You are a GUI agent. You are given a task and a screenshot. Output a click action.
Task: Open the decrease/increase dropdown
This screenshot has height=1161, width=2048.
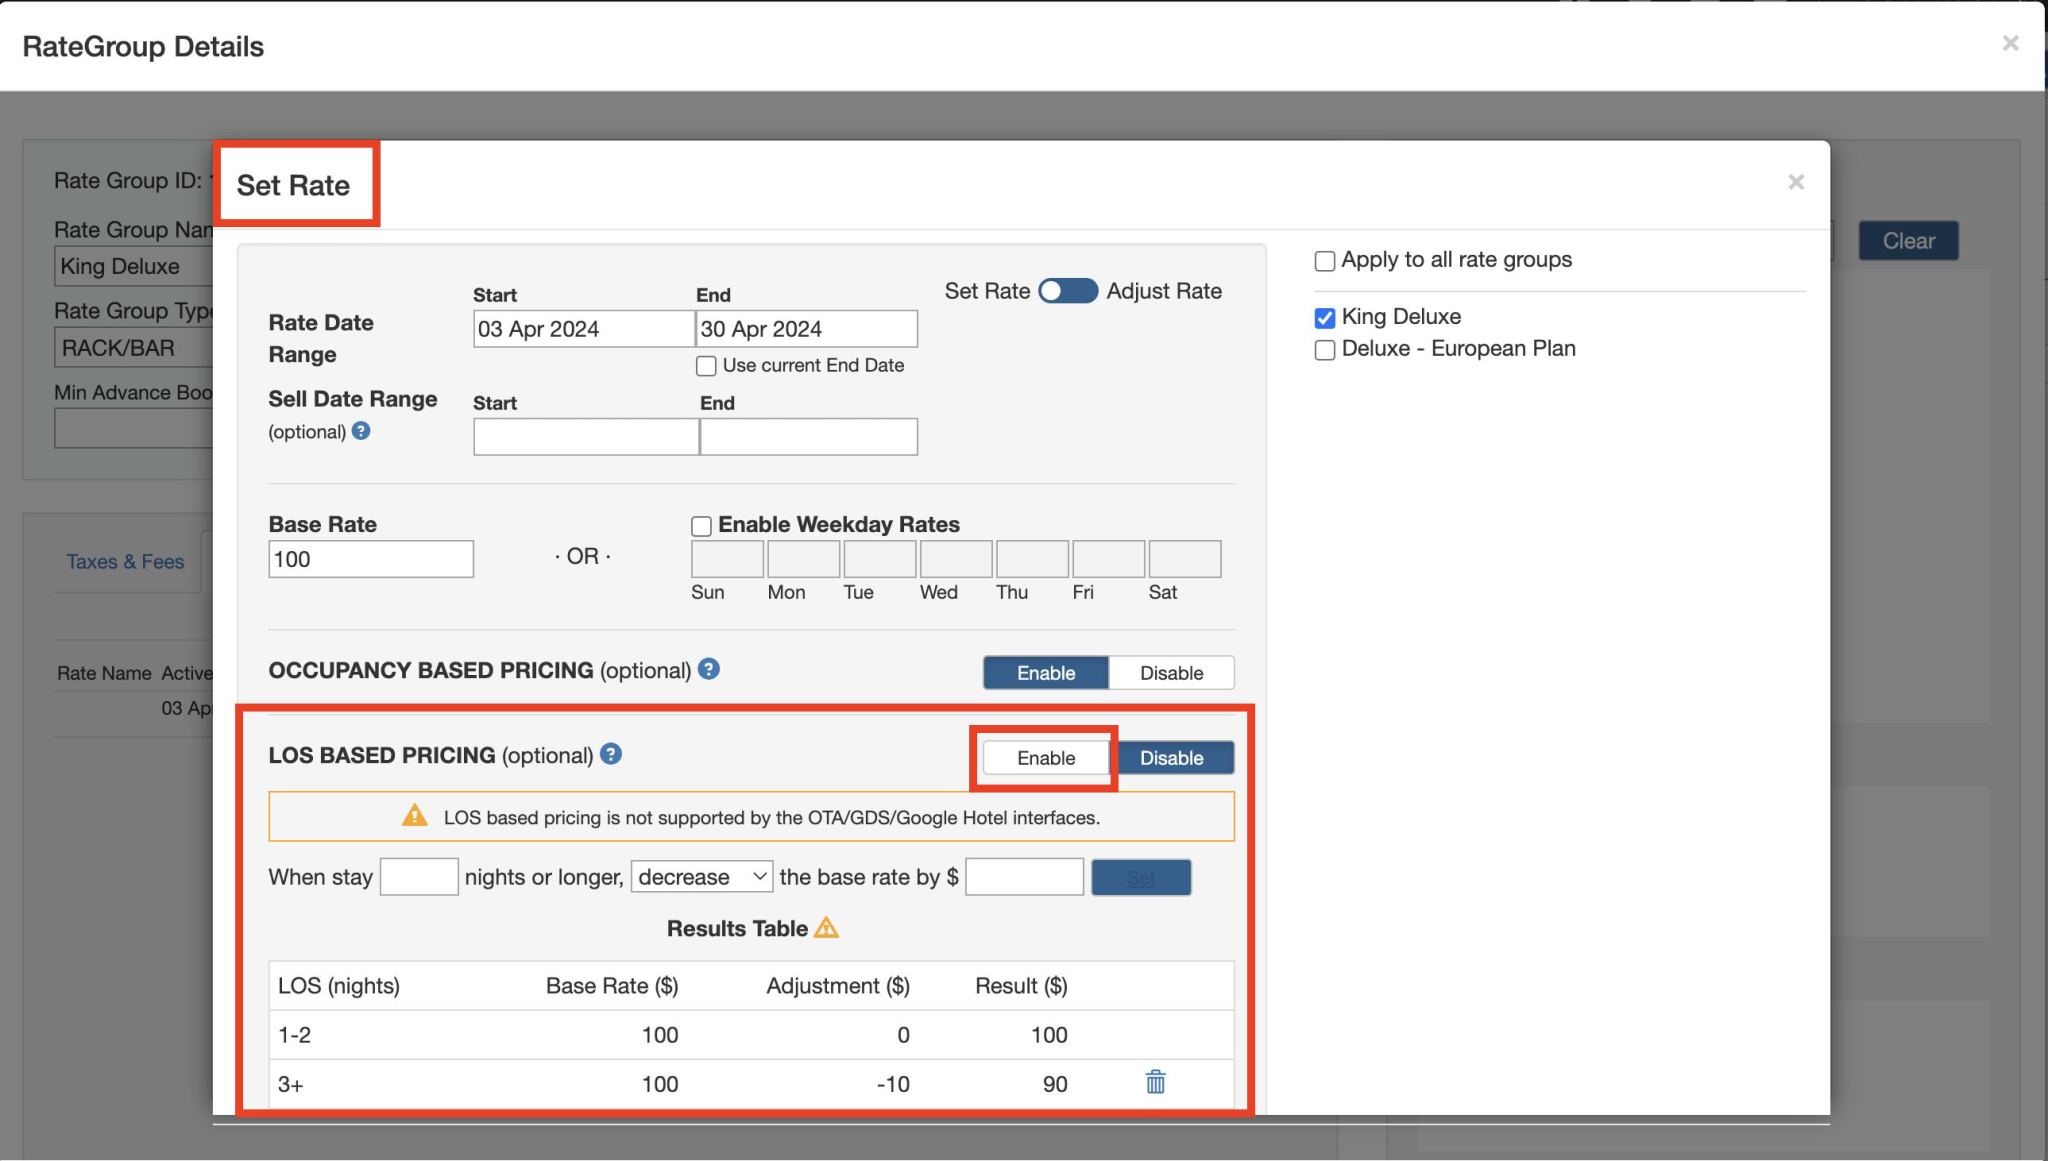click(701, 876)
